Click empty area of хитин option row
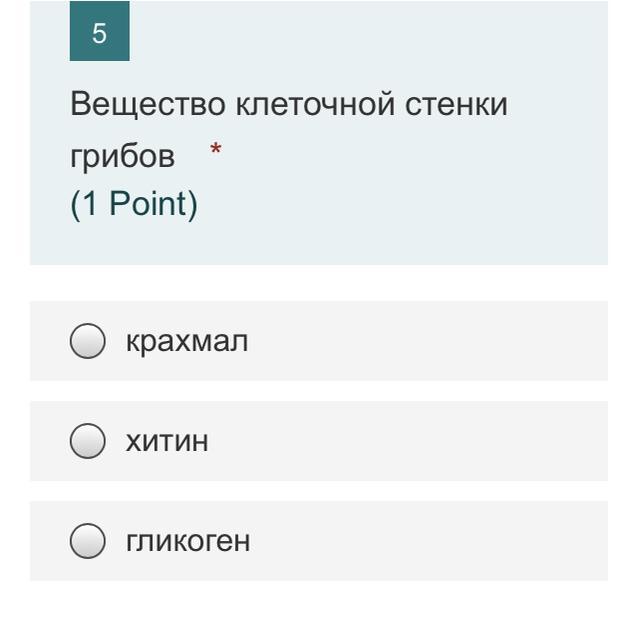Screen dimensions: 638x642 tap(409, 441)
